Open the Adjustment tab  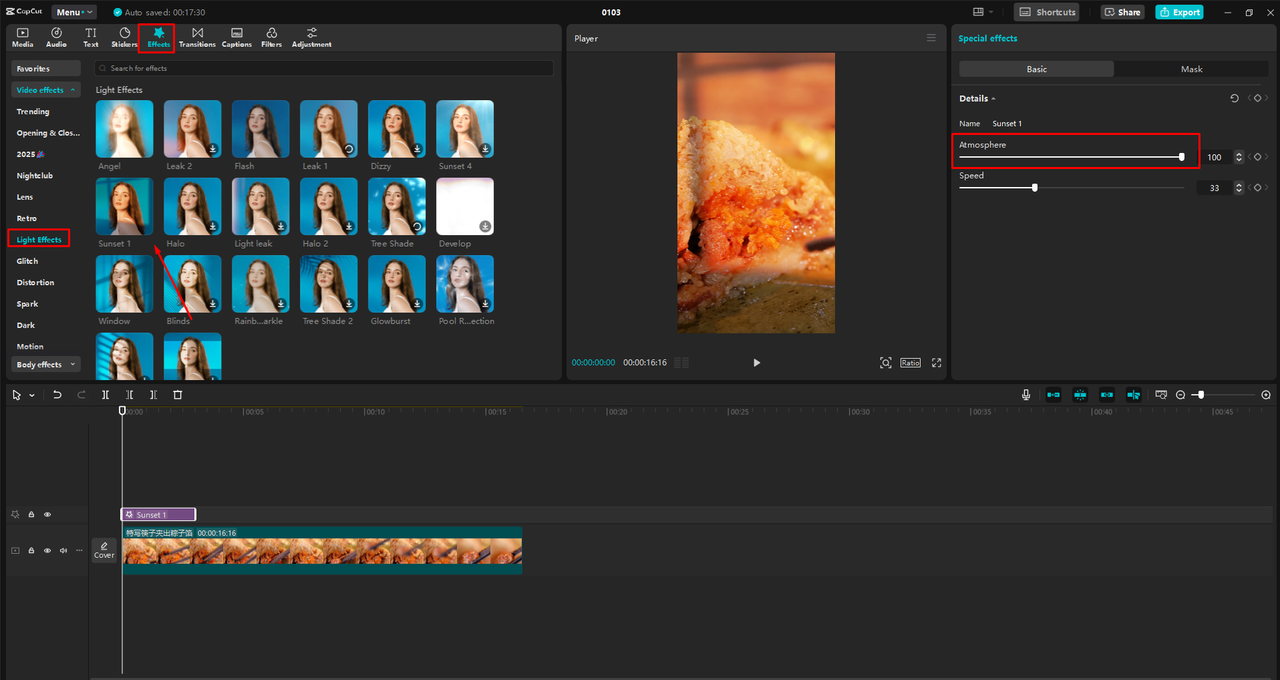(x=312, y=38)
